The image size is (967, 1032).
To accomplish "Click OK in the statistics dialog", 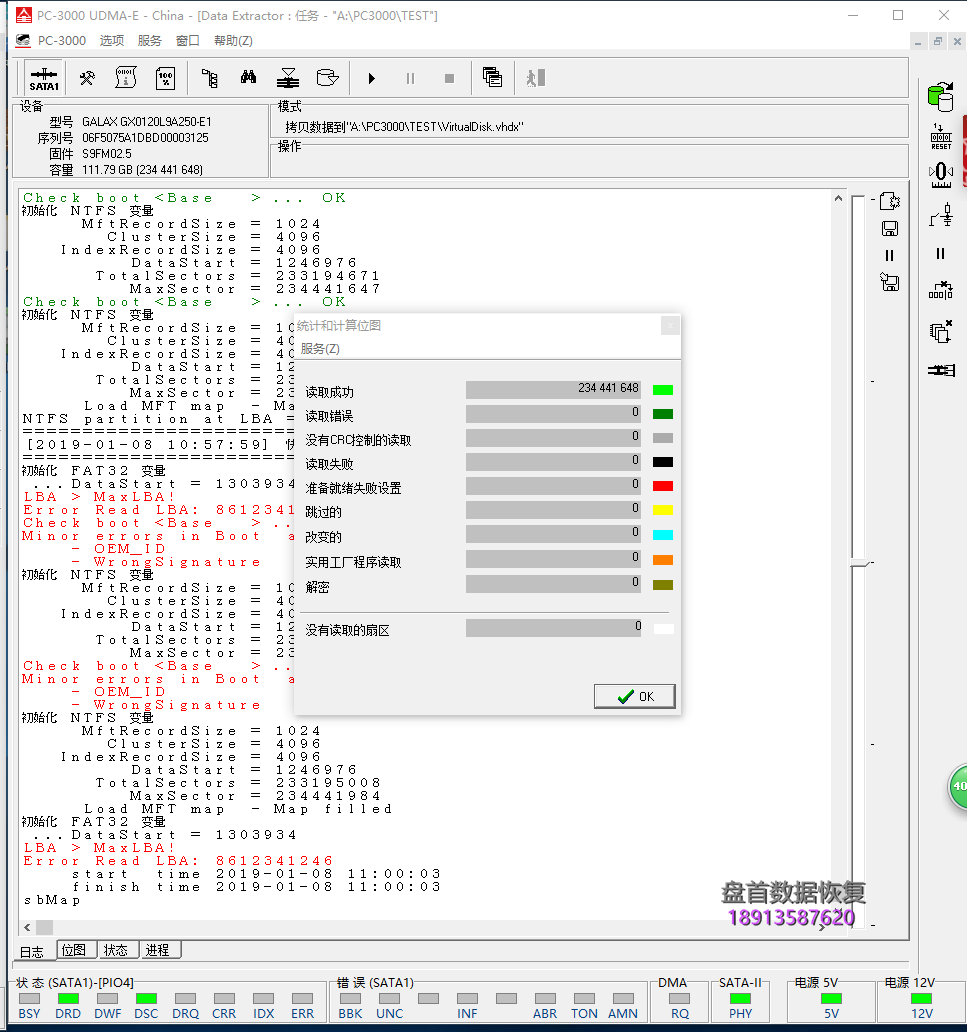I will coord(635,696).
